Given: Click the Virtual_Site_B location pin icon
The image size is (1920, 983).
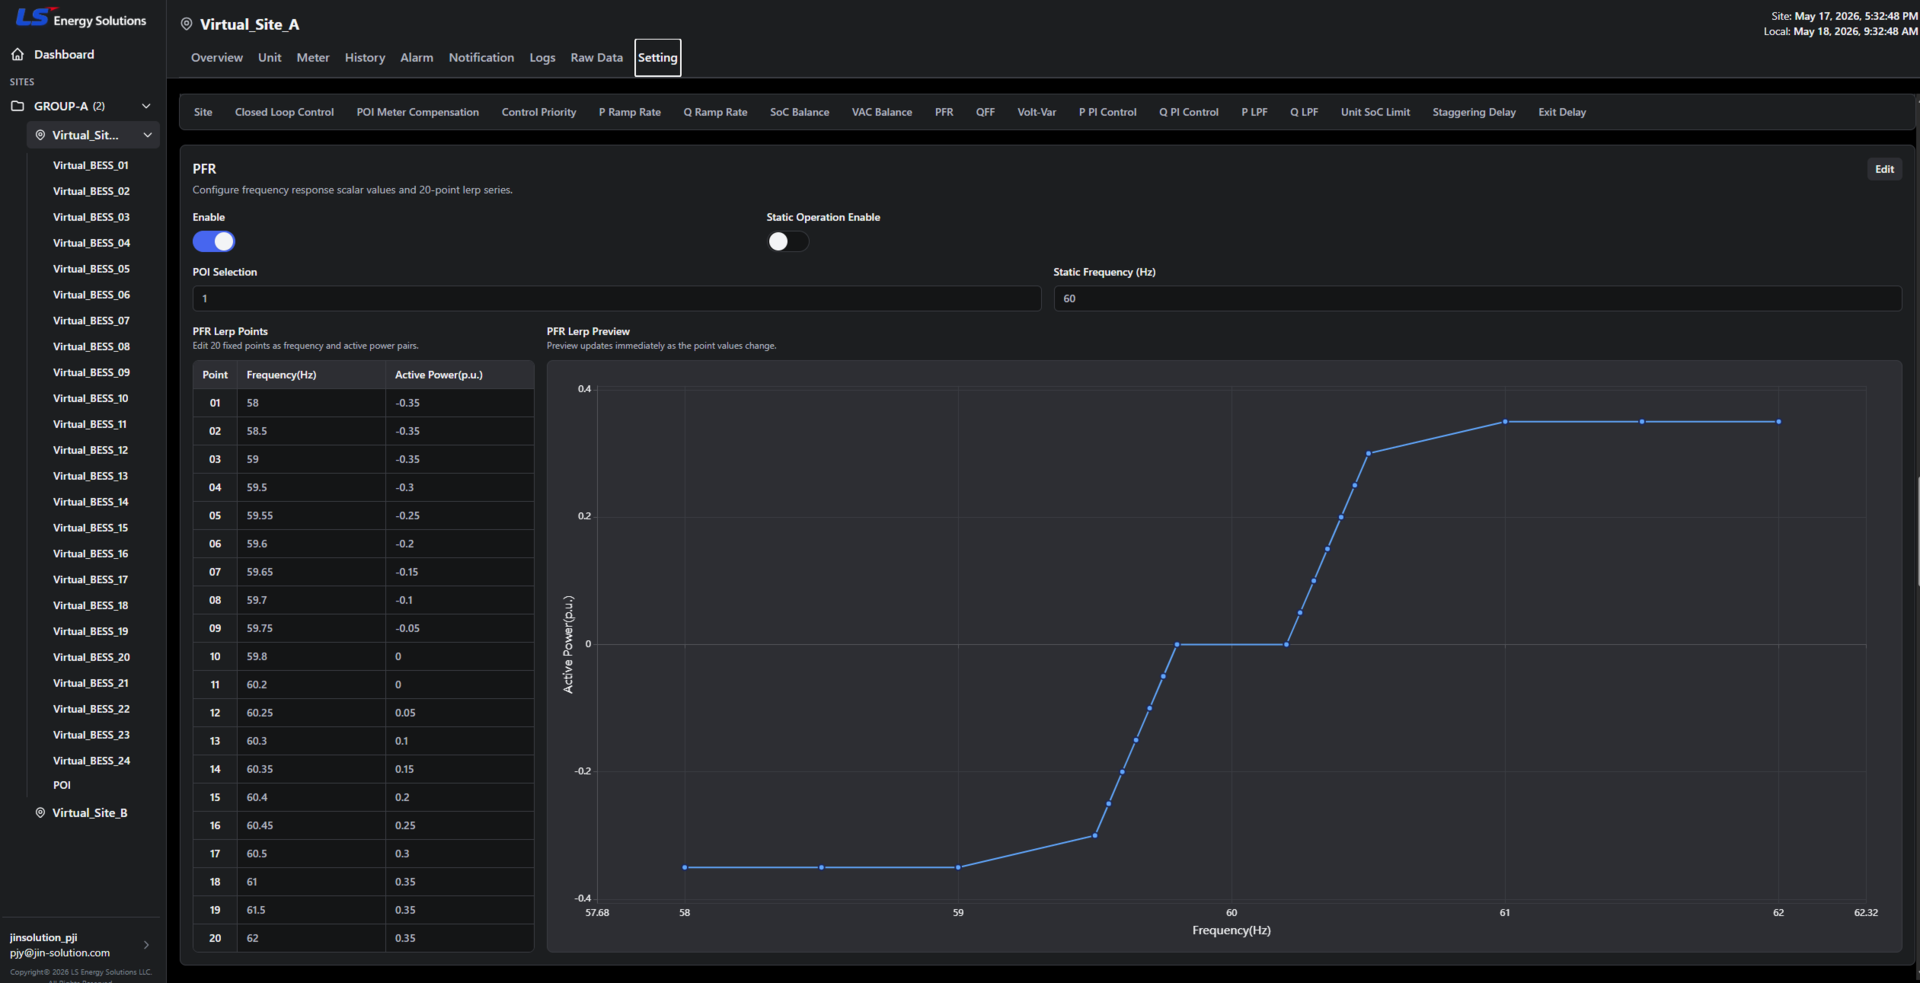Looking at the screenshot, I should [40, 813].
